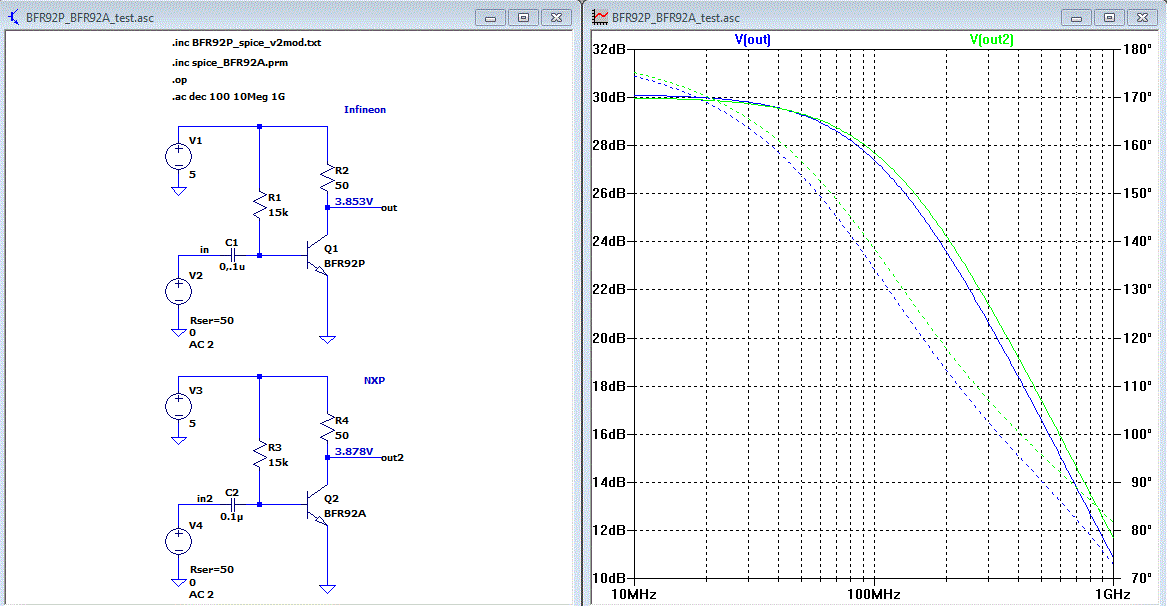Click the BFR92P model name
This screenshot has width=1167, height=606.
[345, 264]
